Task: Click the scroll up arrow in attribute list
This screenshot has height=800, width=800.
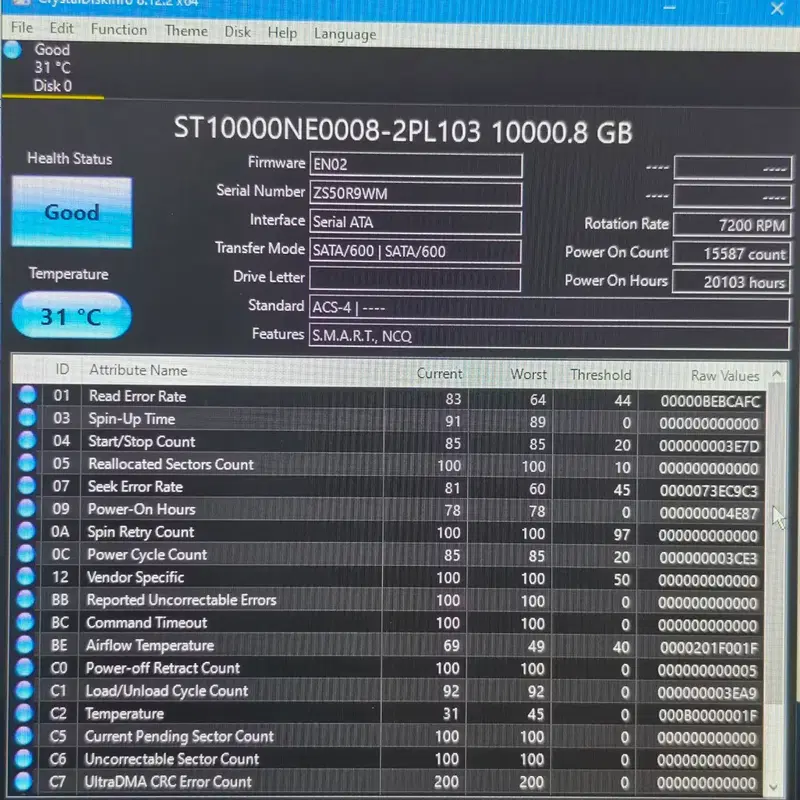Action: tap(777, 374)
